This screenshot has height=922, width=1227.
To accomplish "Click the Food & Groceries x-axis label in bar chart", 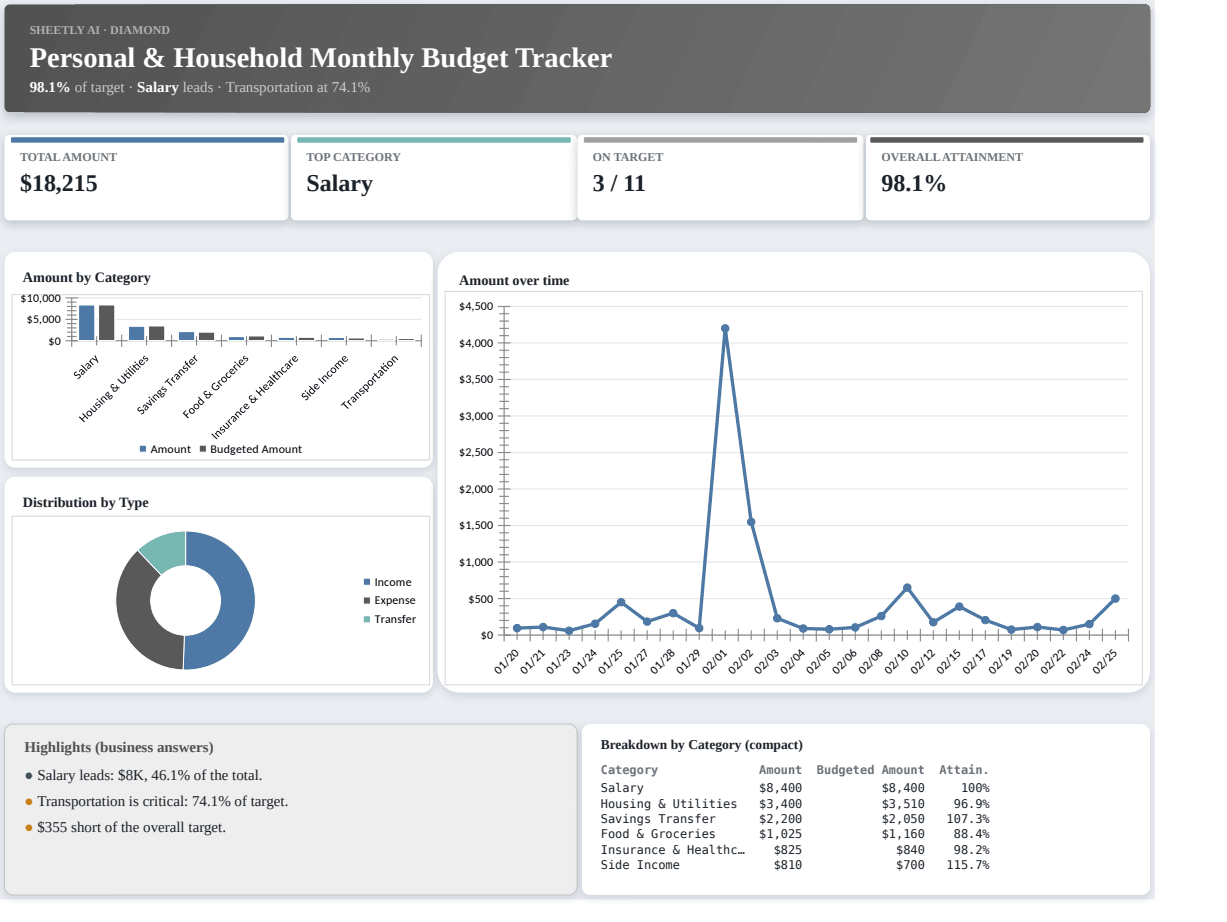I will (216, 386).
